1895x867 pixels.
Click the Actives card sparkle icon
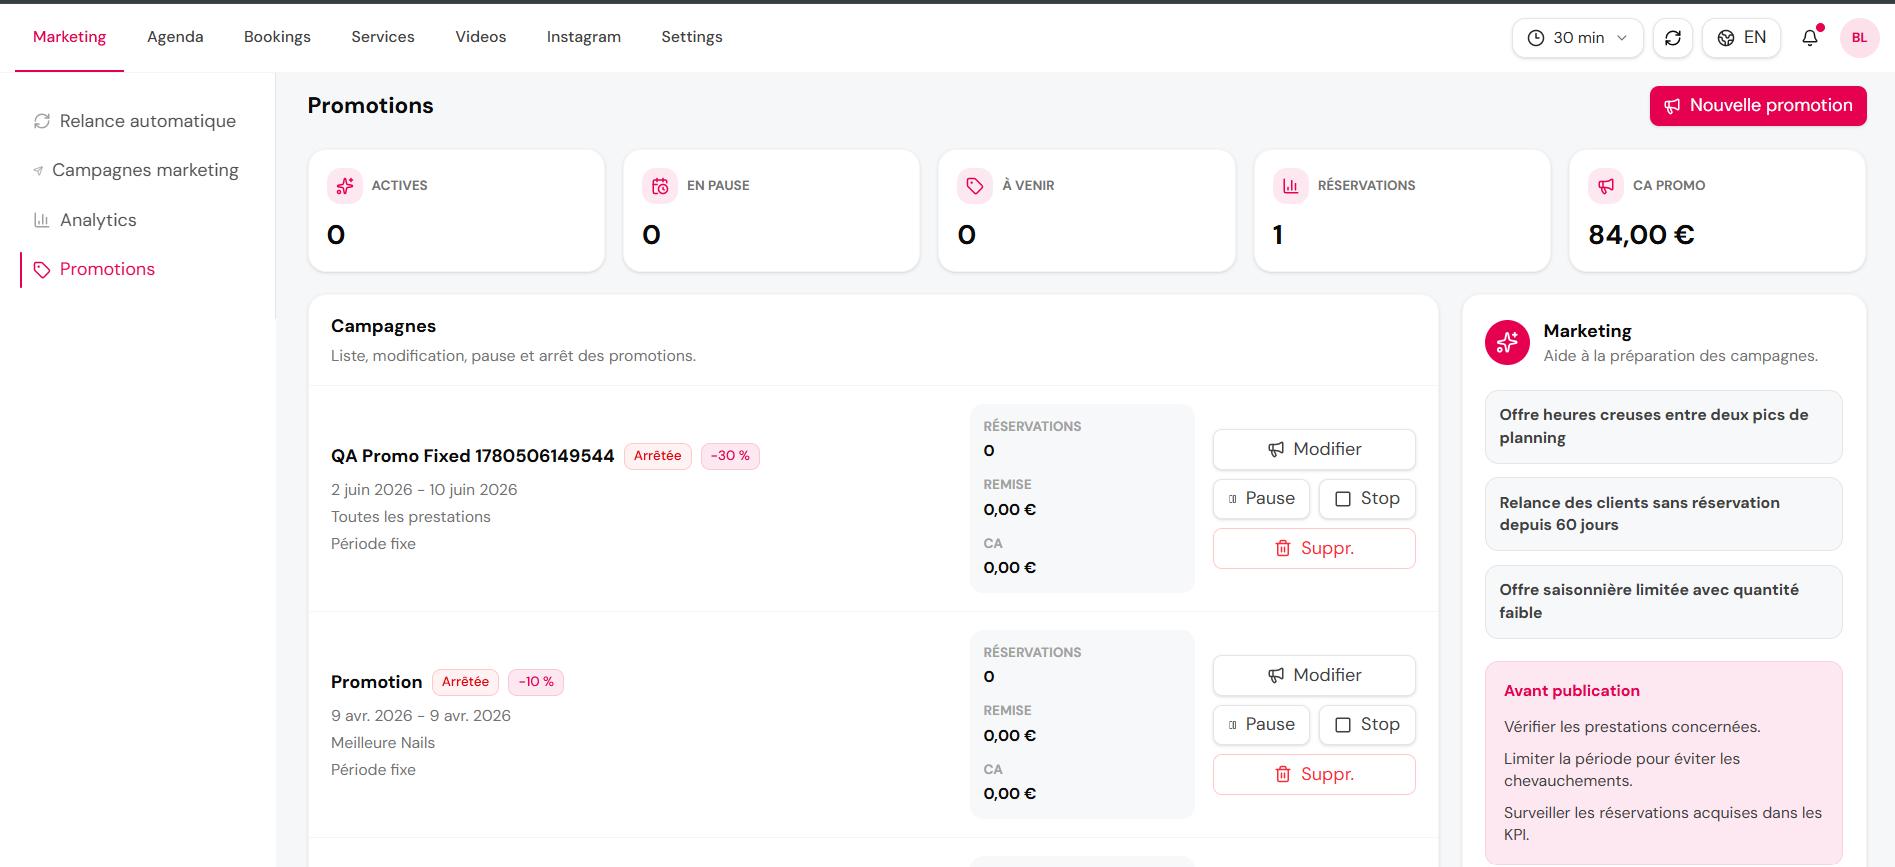(345, 186)
